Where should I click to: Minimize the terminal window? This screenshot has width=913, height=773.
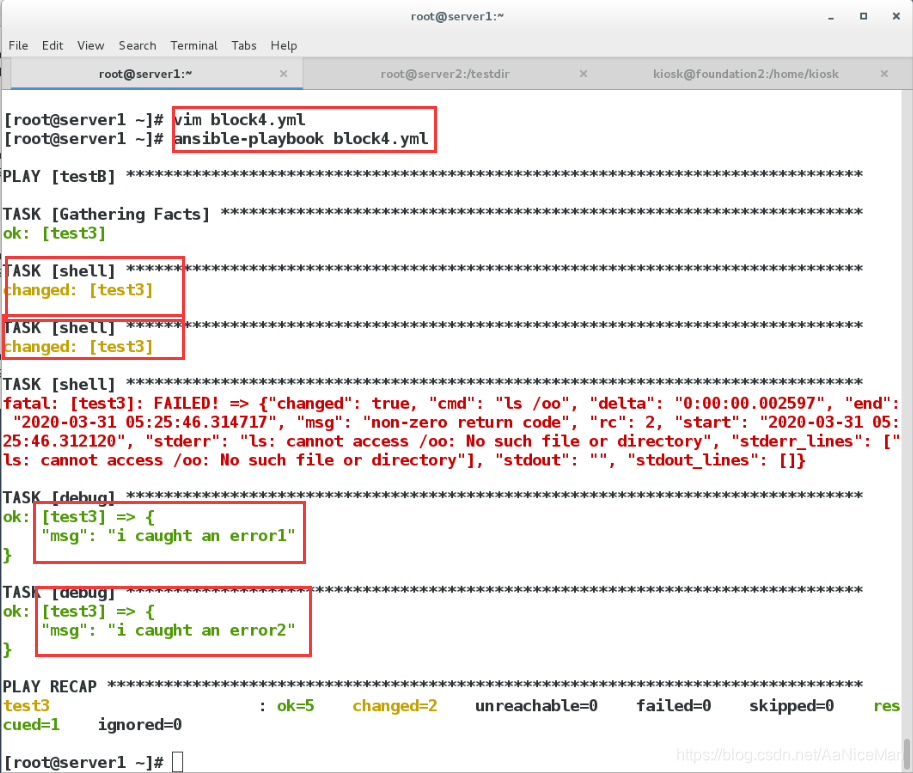(x=831, y=17)
